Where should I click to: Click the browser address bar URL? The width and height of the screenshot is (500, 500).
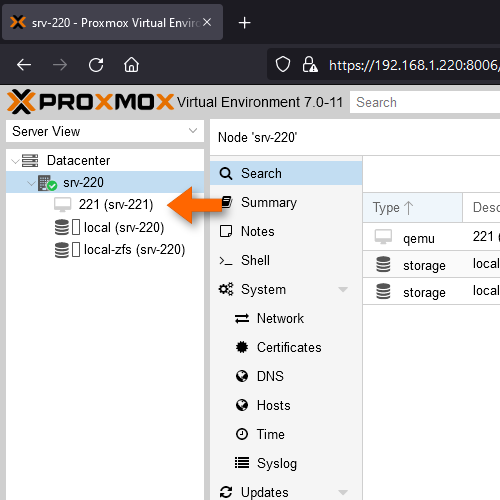(x=413, y=65)
